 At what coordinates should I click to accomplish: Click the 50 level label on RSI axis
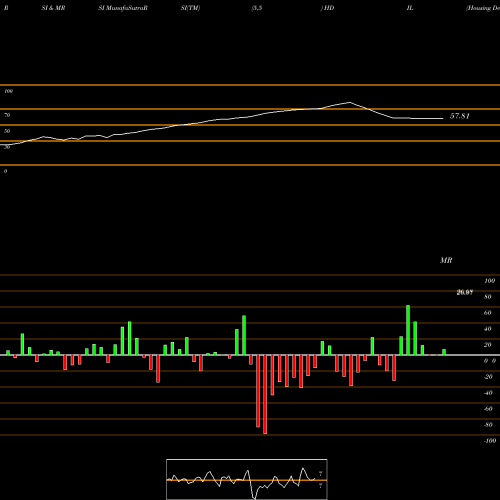pyautogui.click(x=7, y=131)
